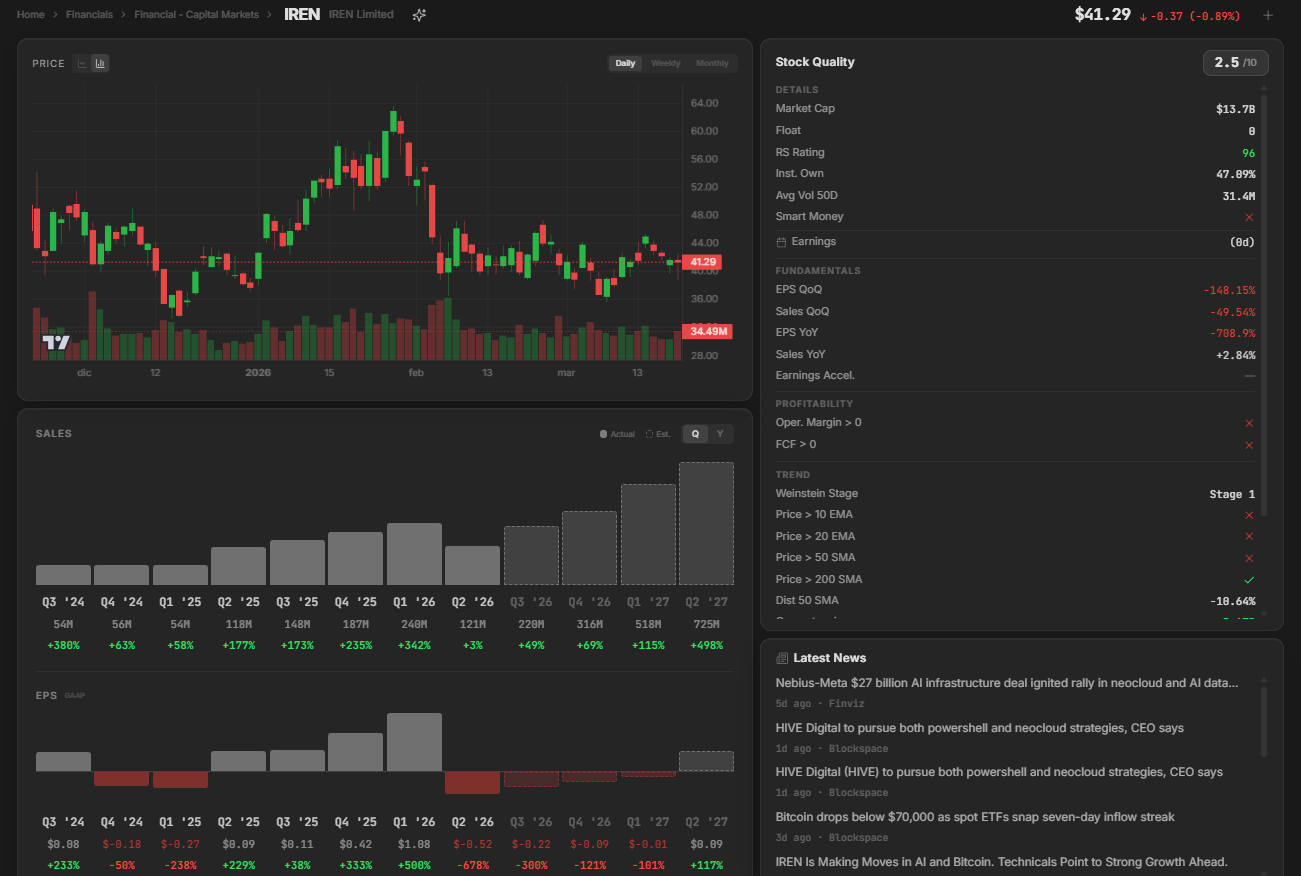Viewport: 1301px width, 876px height.
Task: Select the Monthly chart timeframe
Action: pyautogui.click(x=712, y=63)
